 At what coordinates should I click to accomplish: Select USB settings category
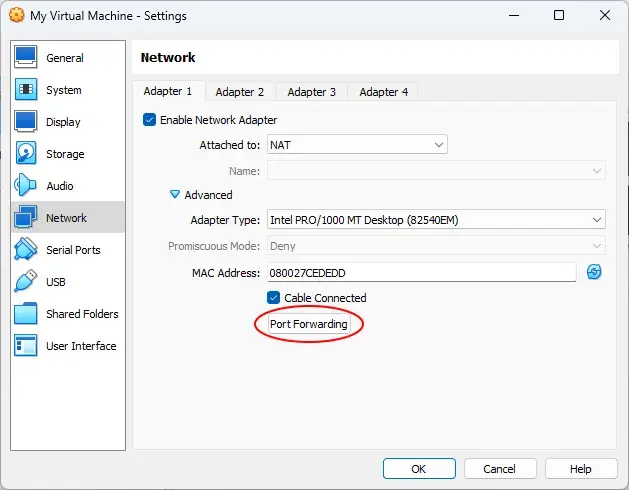(68, 282)
